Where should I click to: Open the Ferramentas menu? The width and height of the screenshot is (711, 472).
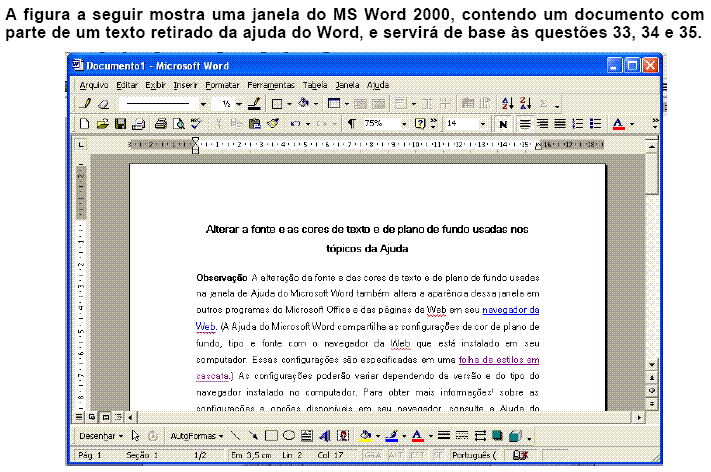pos(271,85)
